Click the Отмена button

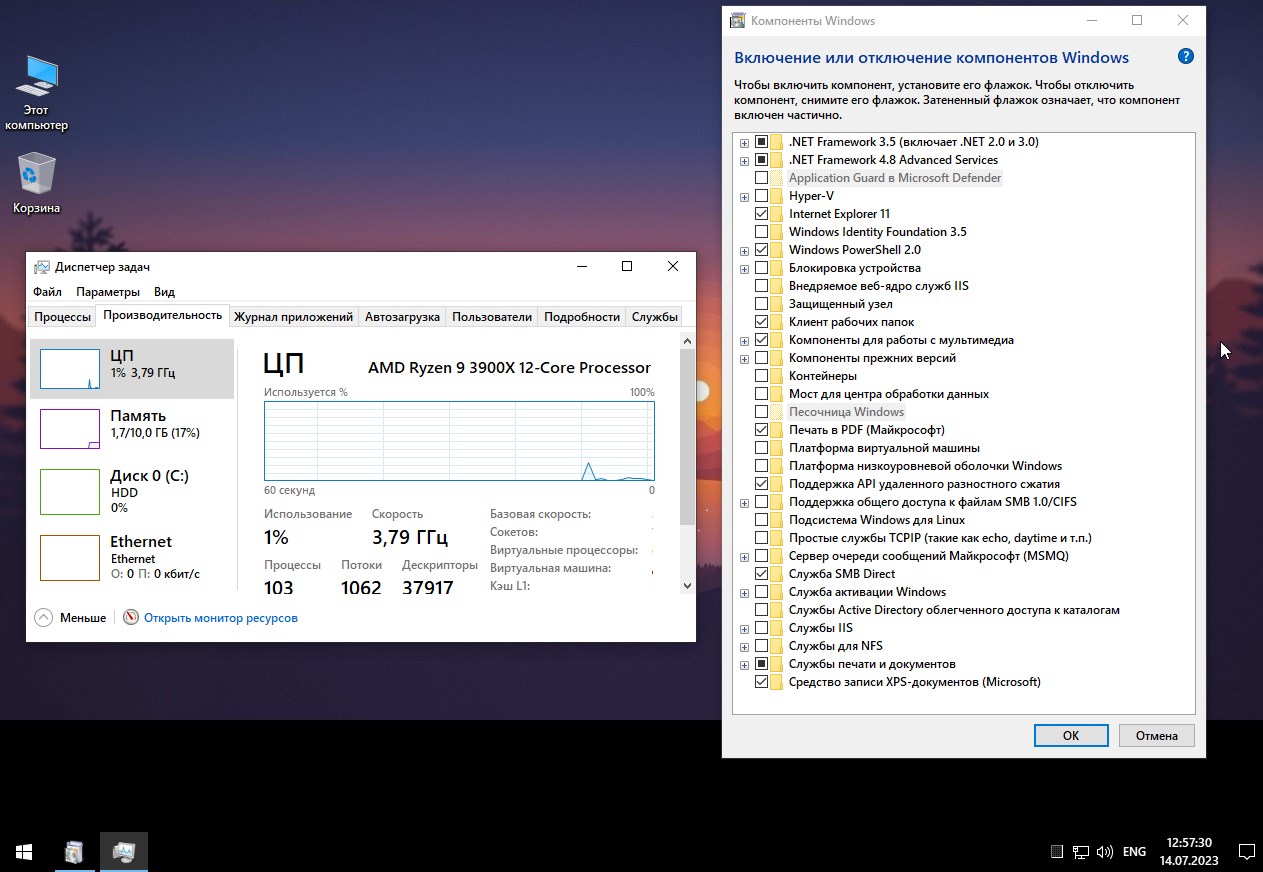(1157, 735)
